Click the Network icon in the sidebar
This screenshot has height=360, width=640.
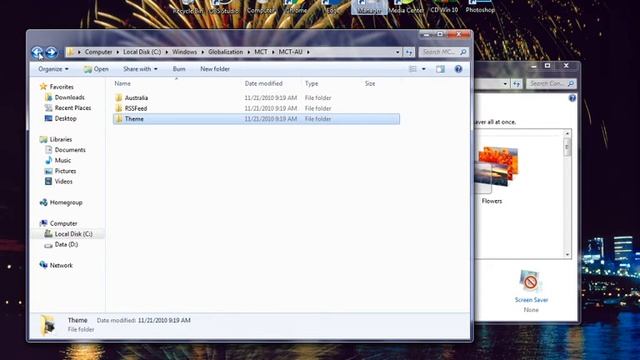(x=43, y=265)
